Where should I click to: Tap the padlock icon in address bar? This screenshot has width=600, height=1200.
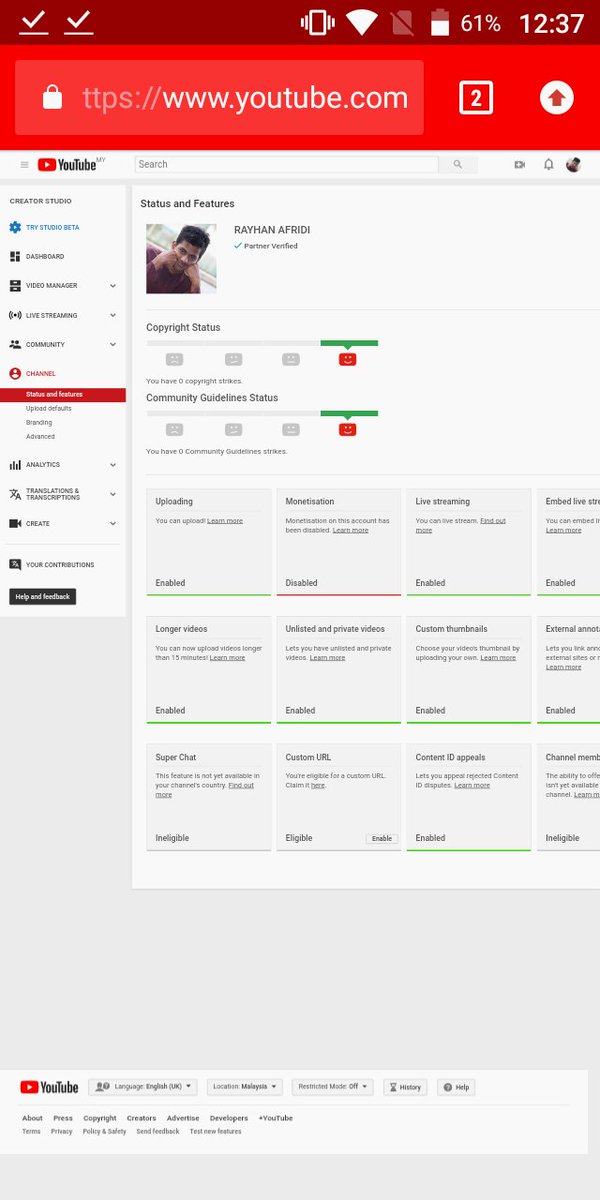coord(53,98)
